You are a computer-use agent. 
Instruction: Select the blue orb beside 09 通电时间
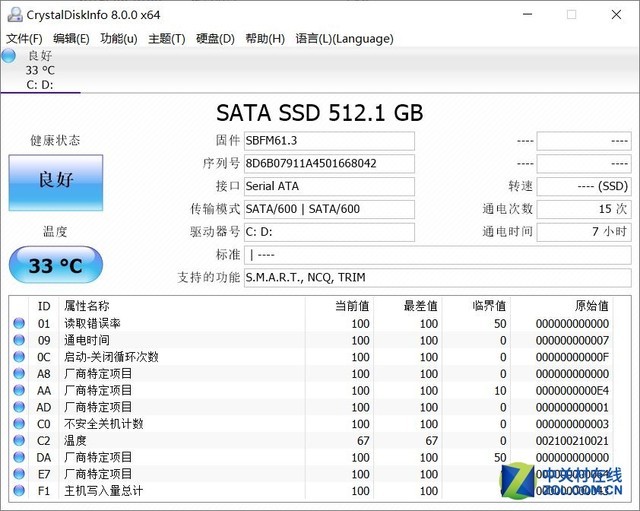(19, 340)
